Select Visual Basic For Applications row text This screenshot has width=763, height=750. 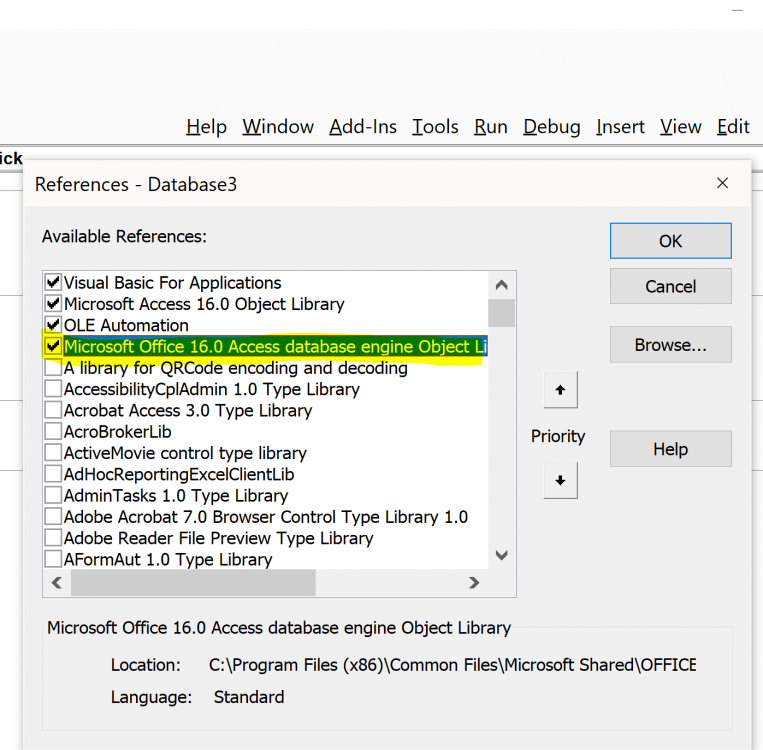click(172, 283)
